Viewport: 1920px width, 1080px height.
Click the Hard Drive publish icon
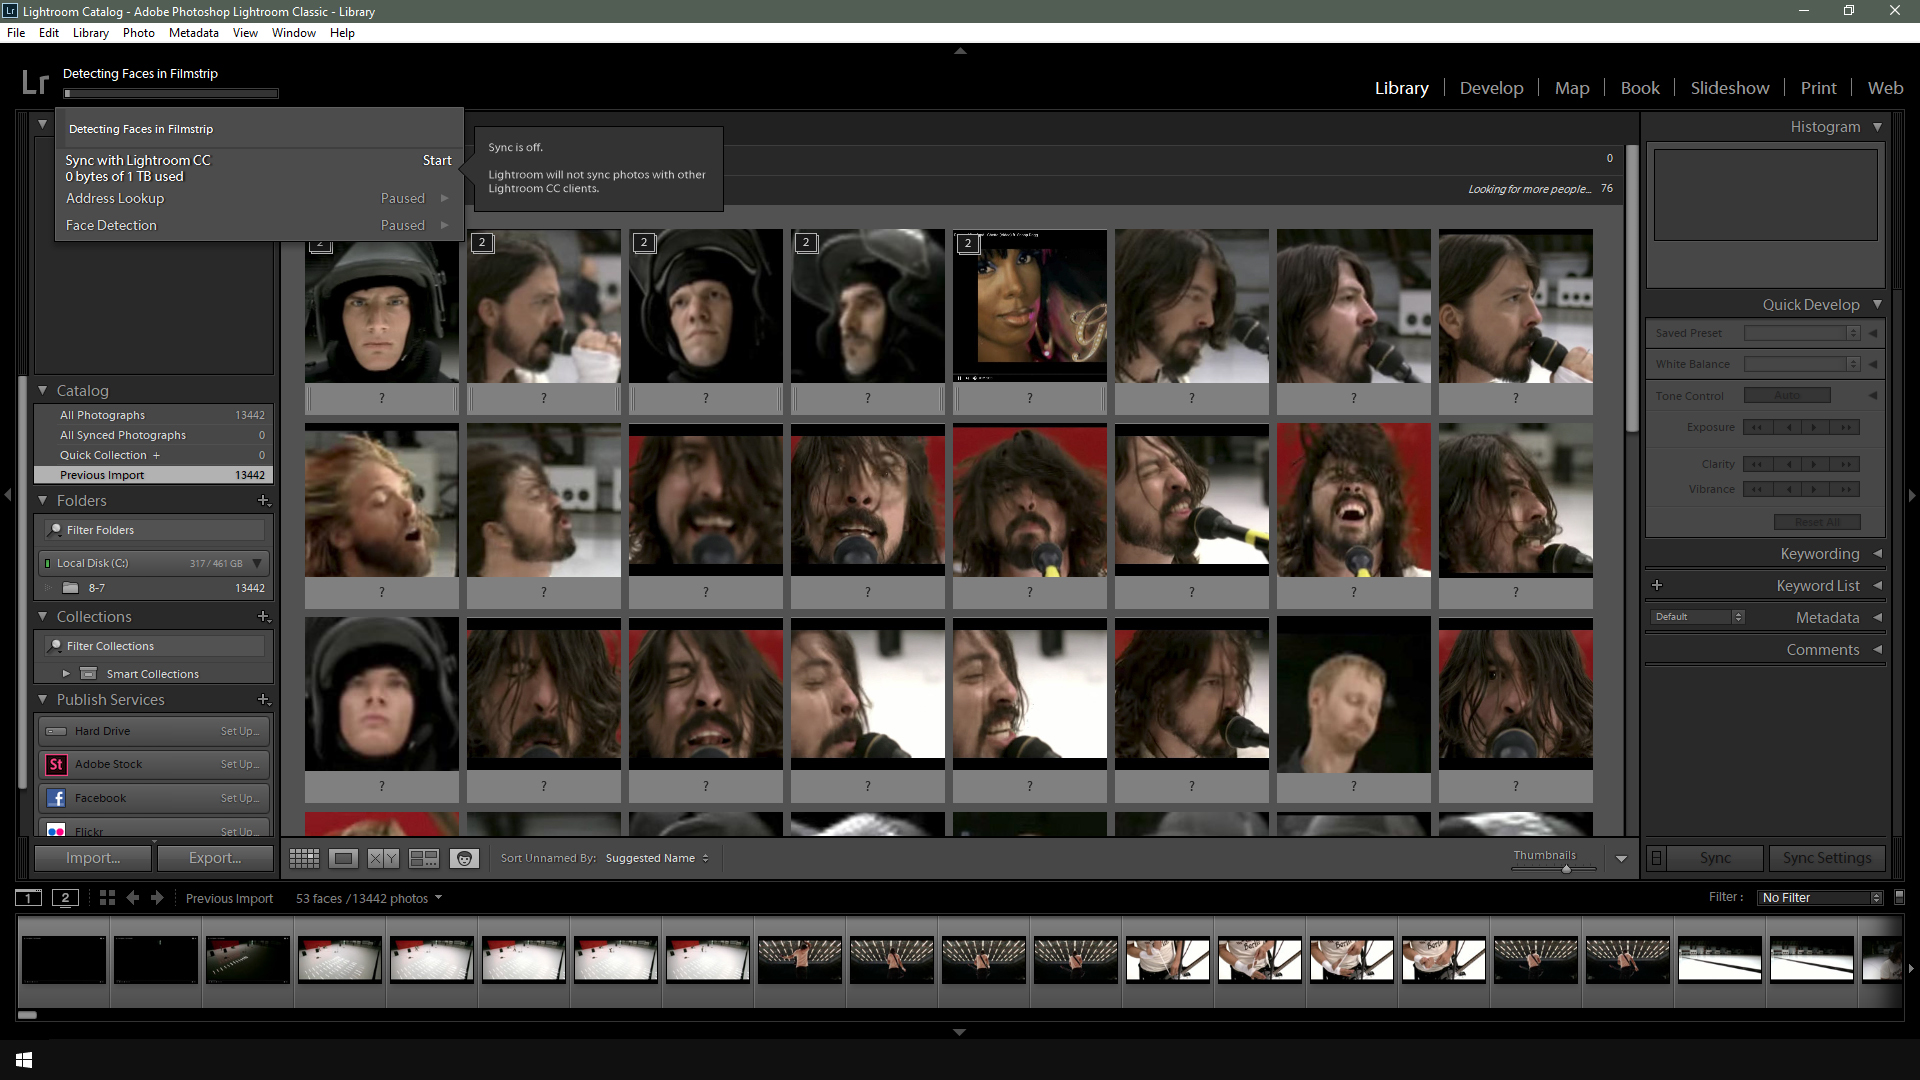(56, 731)
